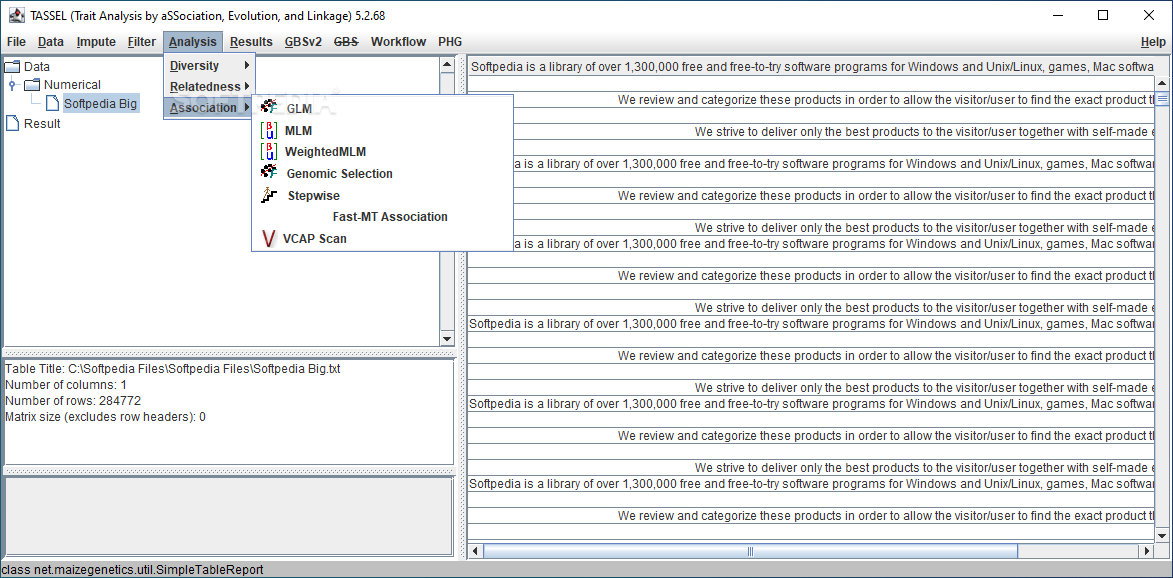Select Relatedness in Analysis menu
The height and width of the screenshot is (578, 1173).
[x=209, y=86]
